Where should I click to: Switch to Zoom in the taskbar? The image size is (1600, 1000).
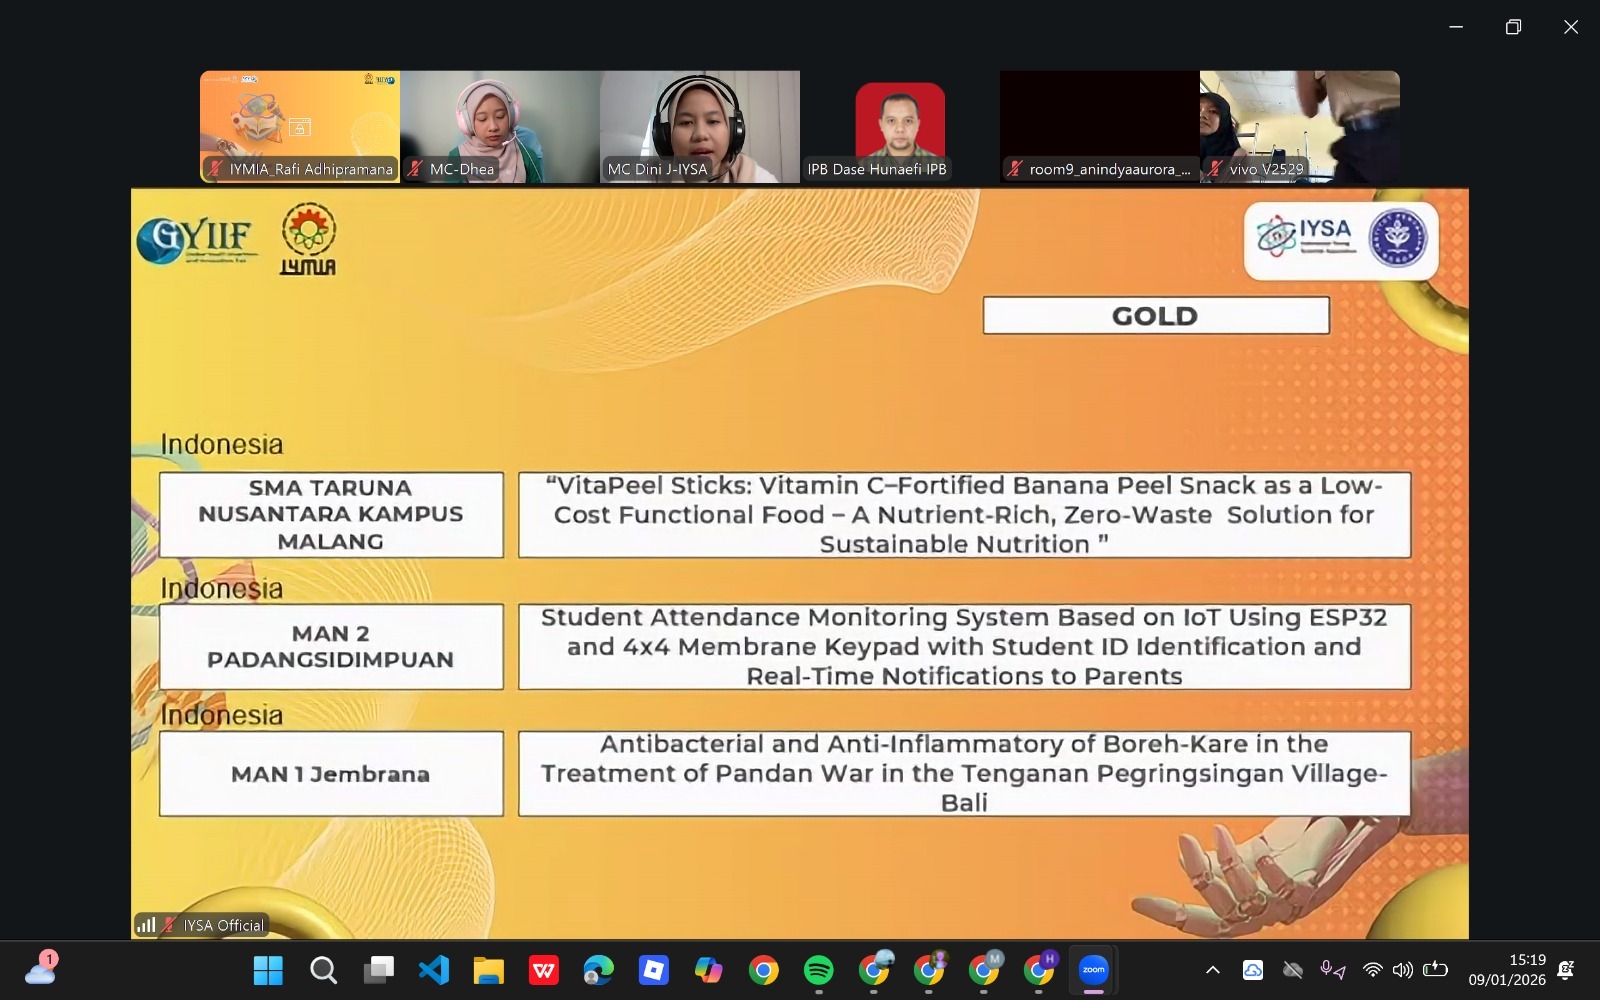coord(1093,970)
